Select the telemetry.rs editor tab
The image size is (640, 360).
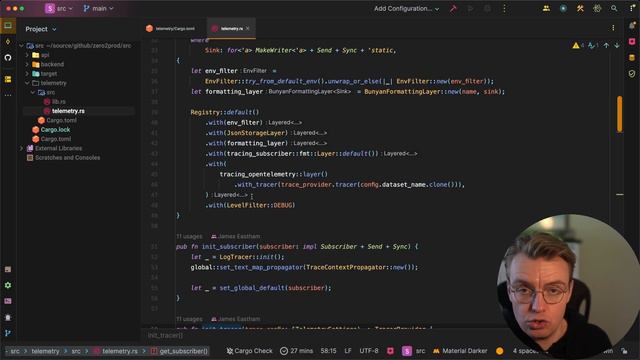click(x=231, y=28)
